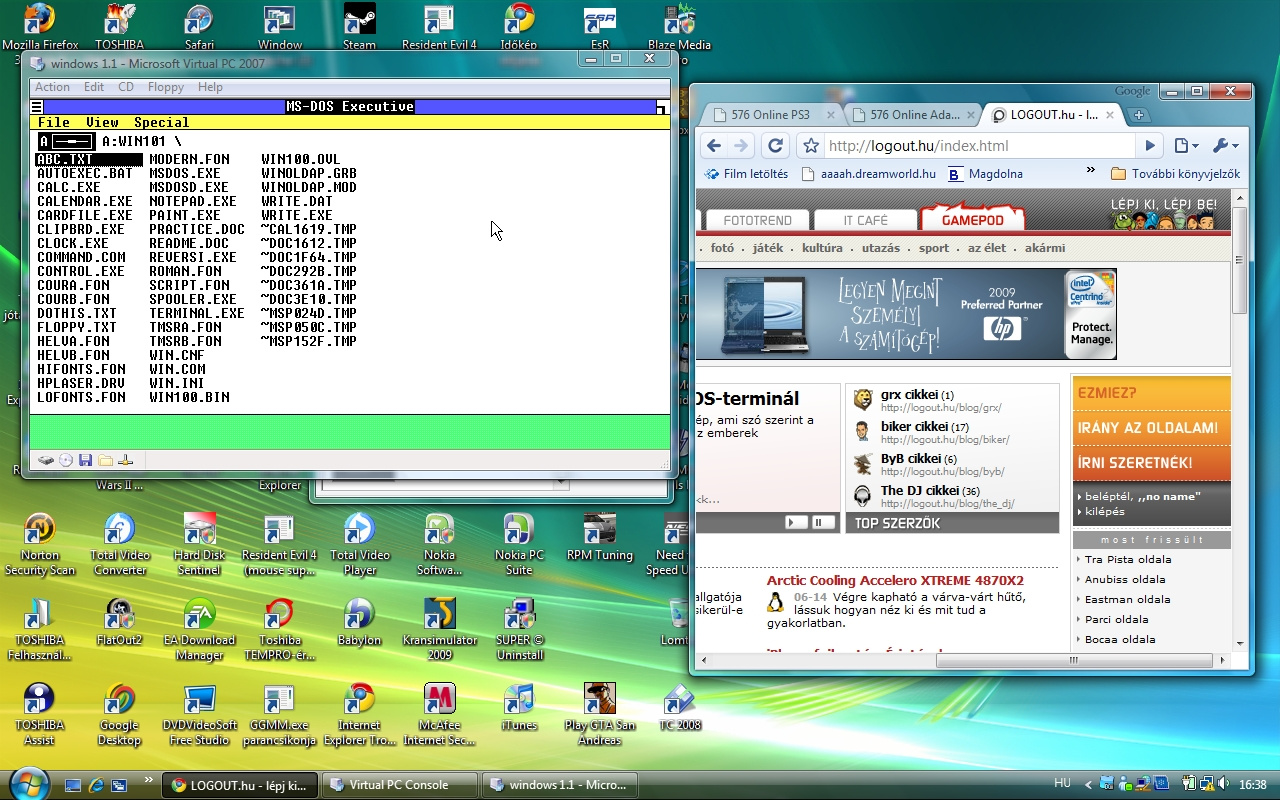Select NOTEPAD.EXE in file list
This screenshot has height=800, width=1280.
pyautogui.click(x=193, y=201)
